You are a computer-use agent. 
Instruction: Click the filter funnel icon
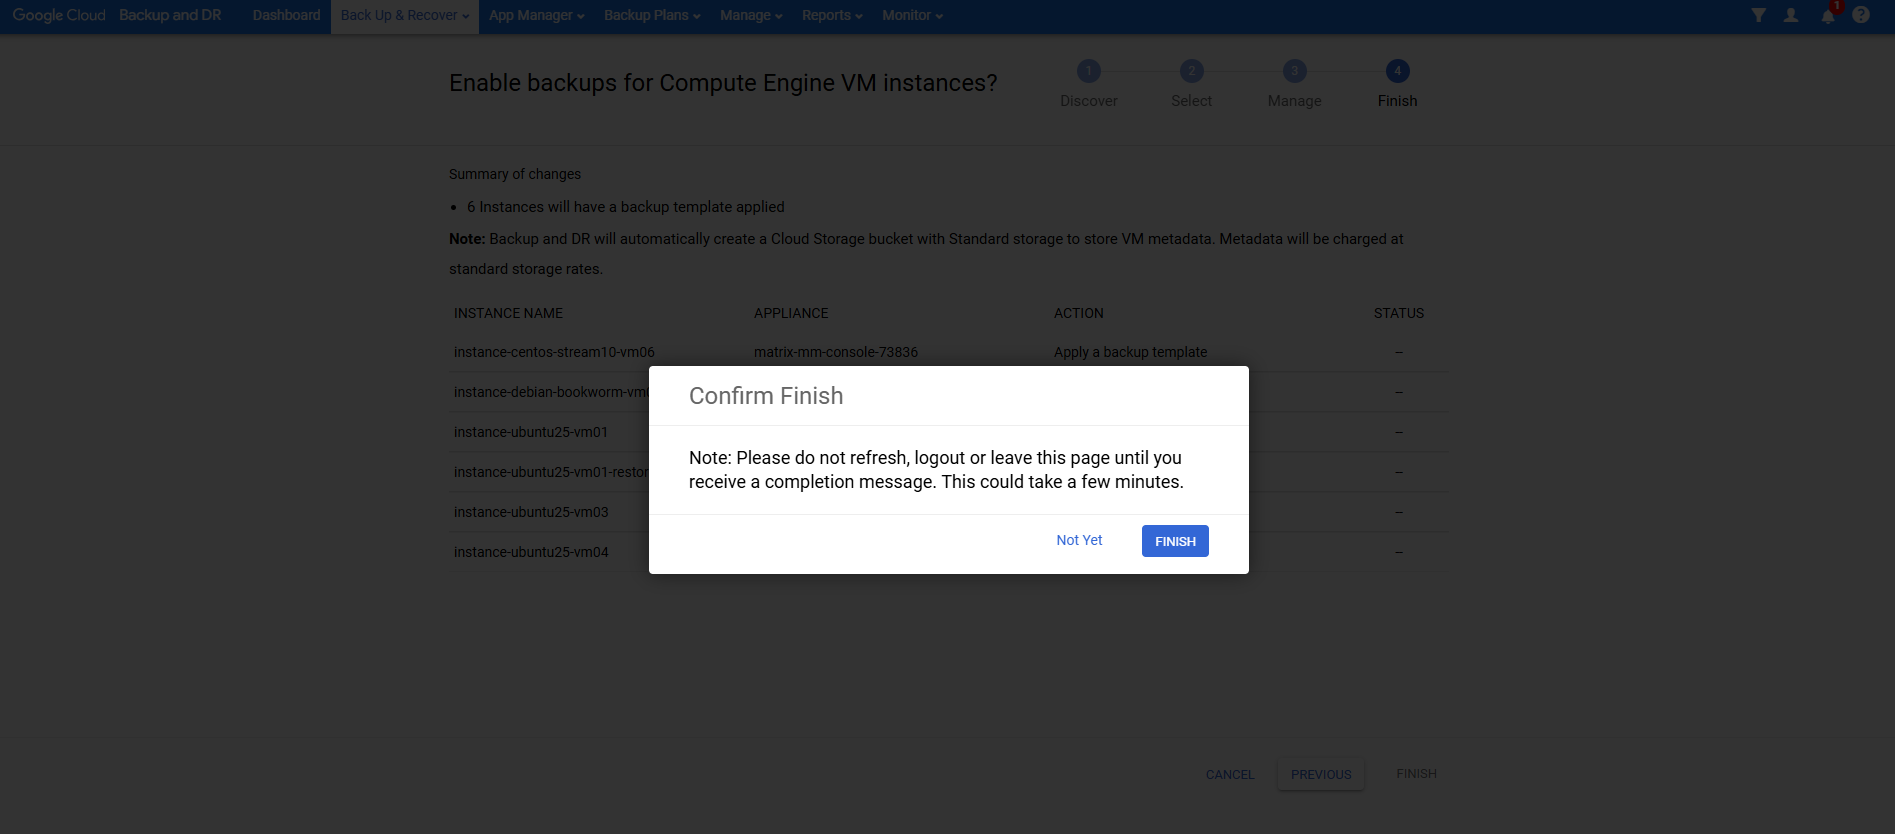tap(1758, 15)
